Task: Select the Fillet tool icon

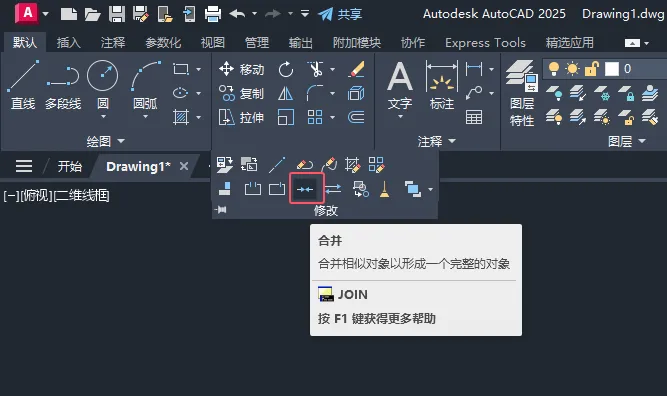Action: pos(315,93)
